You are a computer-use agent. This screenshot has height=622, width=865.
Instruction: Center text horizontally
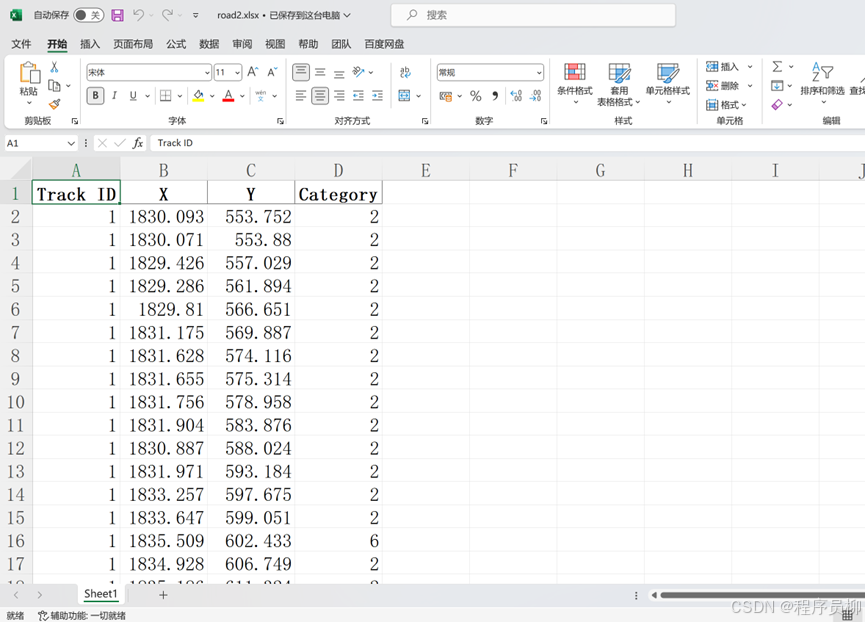click(320, 96)
